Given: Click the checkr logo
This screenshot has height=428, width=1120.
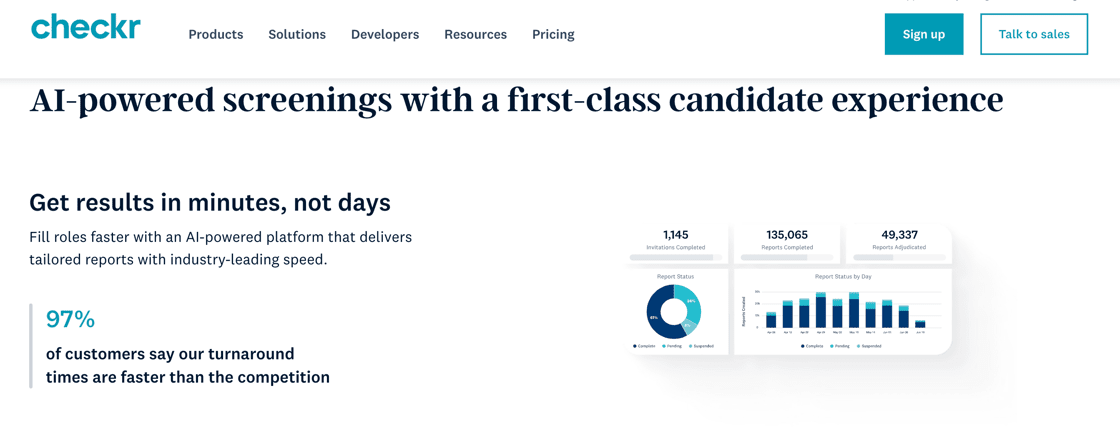Looking at the screenshot, I should [86, 28].
